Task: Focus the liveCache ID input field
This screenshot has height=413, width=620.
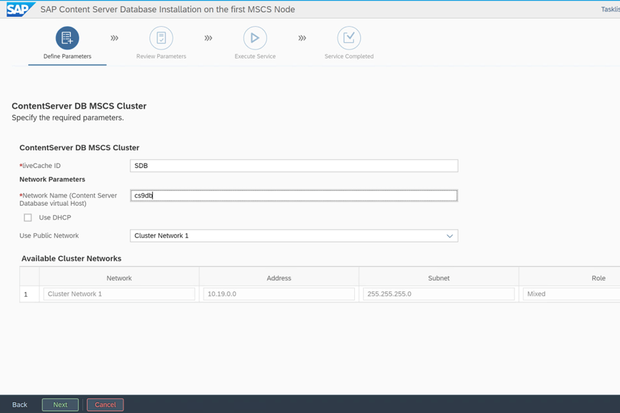Action: coord(294,166)
